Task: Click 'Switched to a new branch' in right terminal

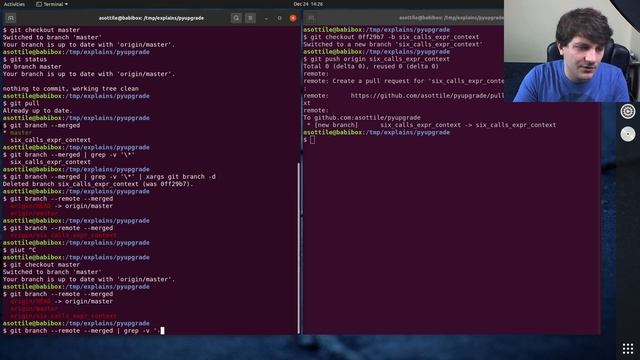Action: pyautogui.click(x=393, y=44)
